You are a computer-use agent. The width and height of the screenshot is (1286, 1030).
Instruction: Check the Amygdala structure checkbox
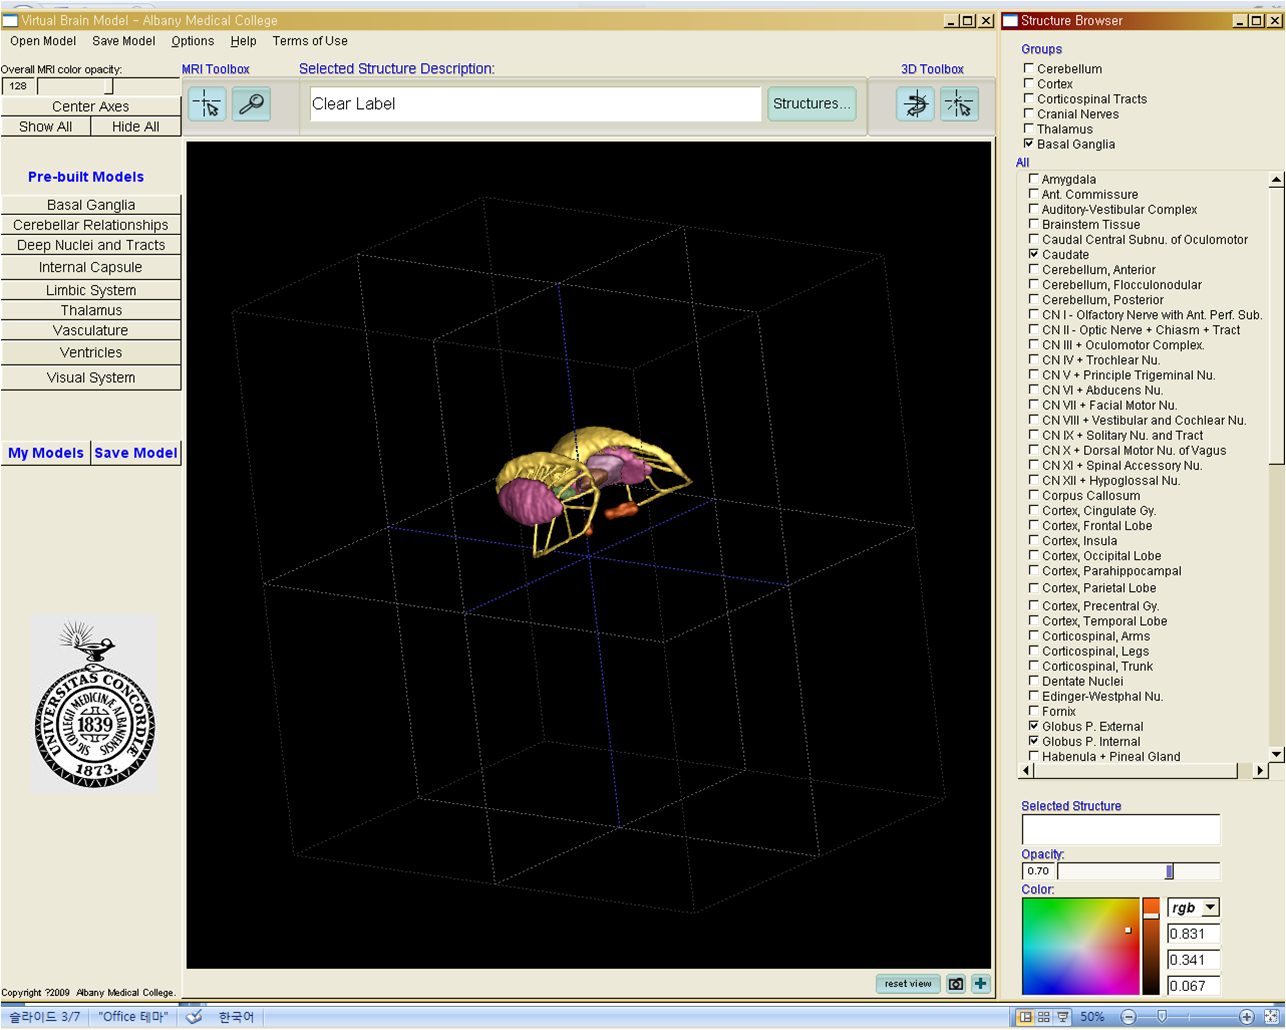coord(1033,179)
